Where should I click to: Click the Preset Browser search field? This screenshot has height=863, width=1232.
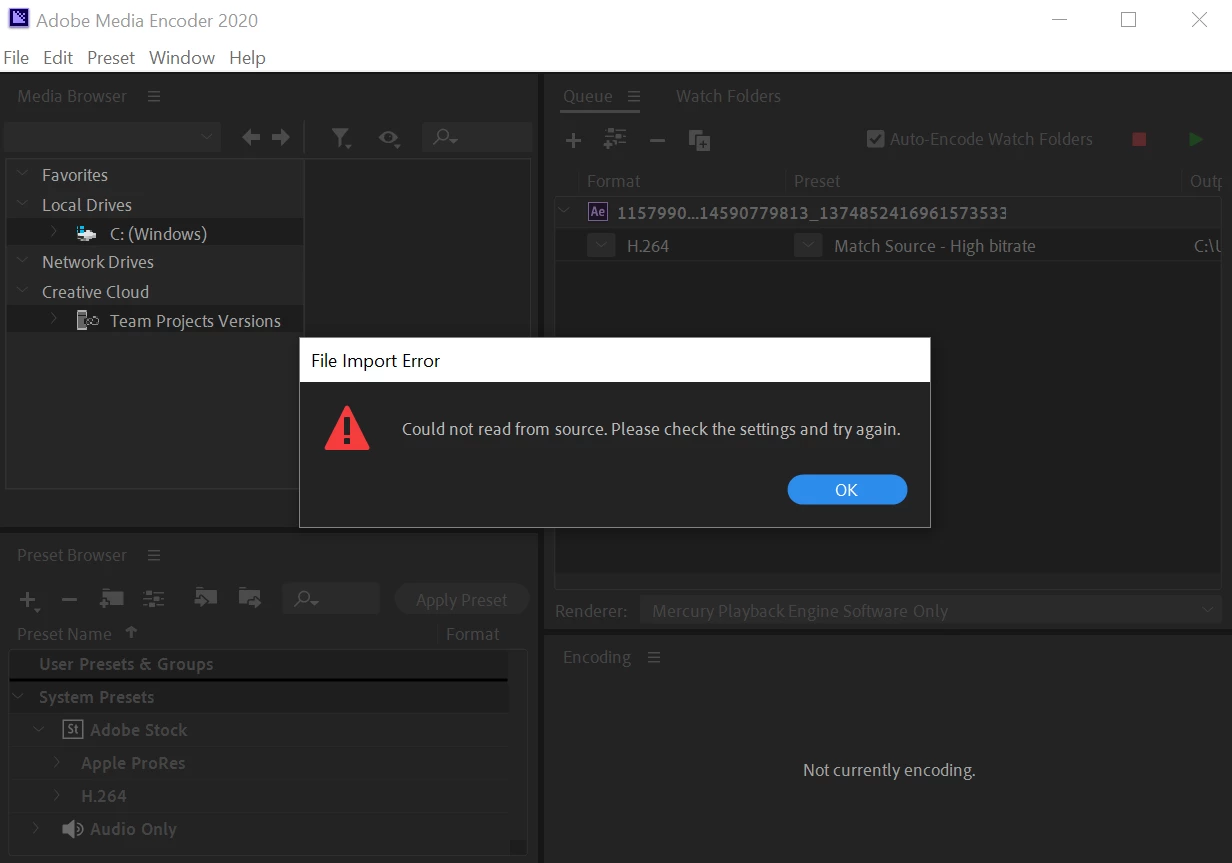point(331,598)
